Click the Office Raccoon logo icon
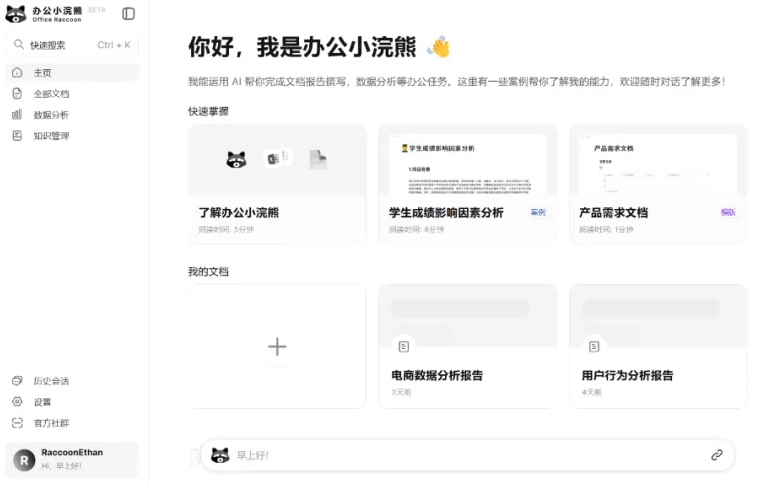Image resolution: width=777 pixels, height=484 pixels. (16, 14)
